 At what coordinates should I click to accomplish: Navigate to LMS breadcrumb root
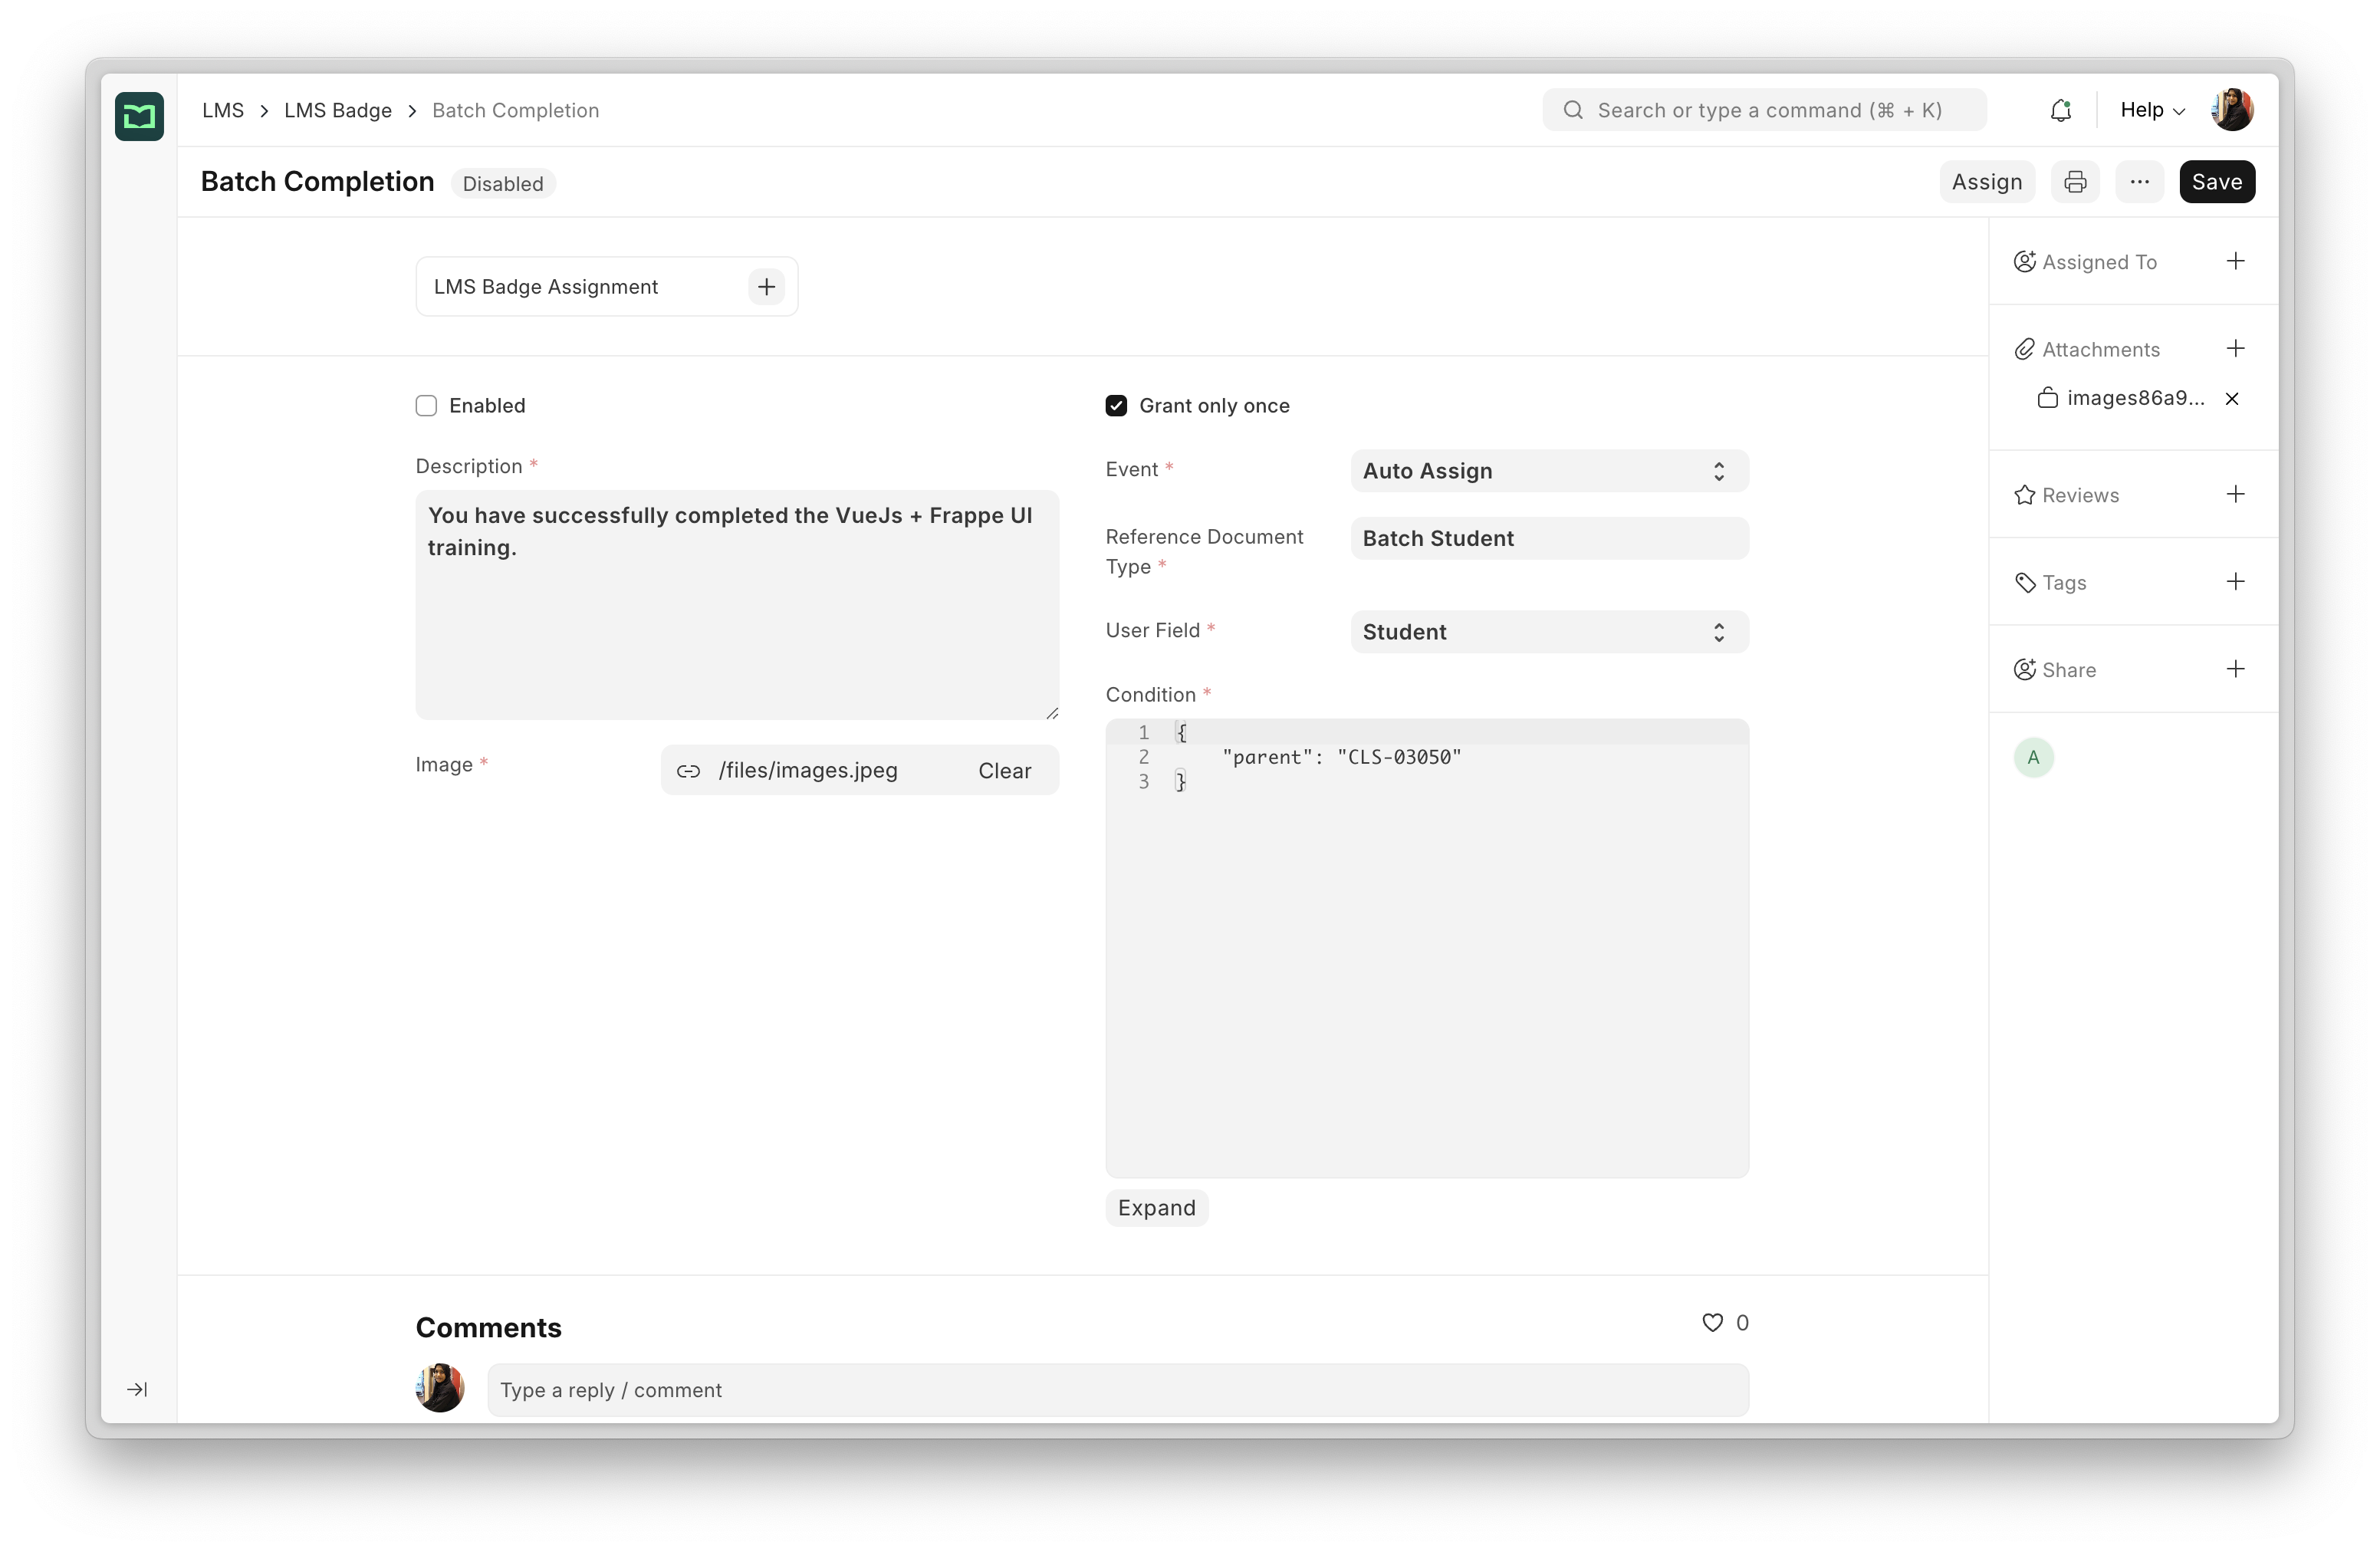pyautogui.click(x=223, y=110)
